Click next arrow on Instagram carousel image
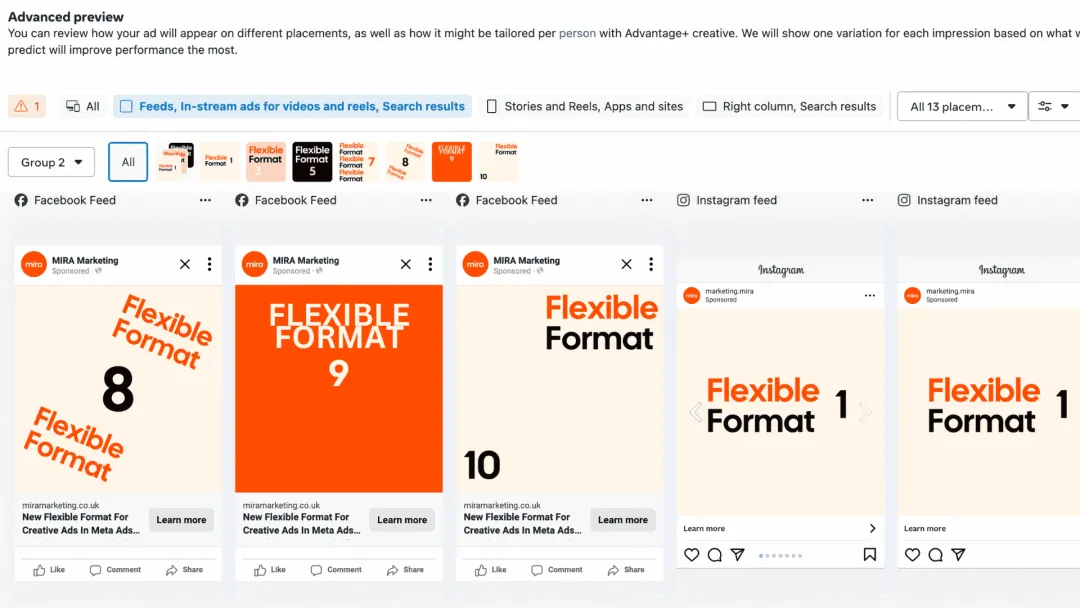This screenshot has height=608, width=1080. 865,412
